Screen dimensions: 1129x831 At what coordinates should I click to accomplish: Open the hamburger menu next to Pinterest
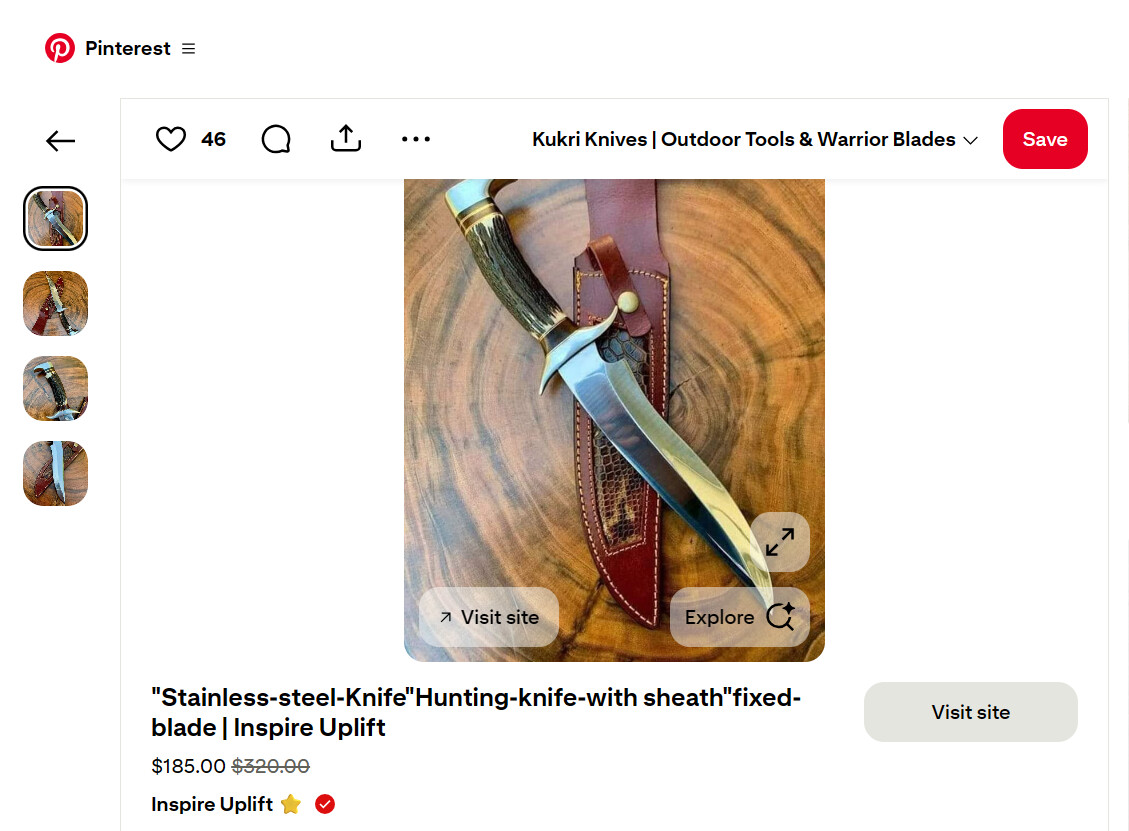189,48
